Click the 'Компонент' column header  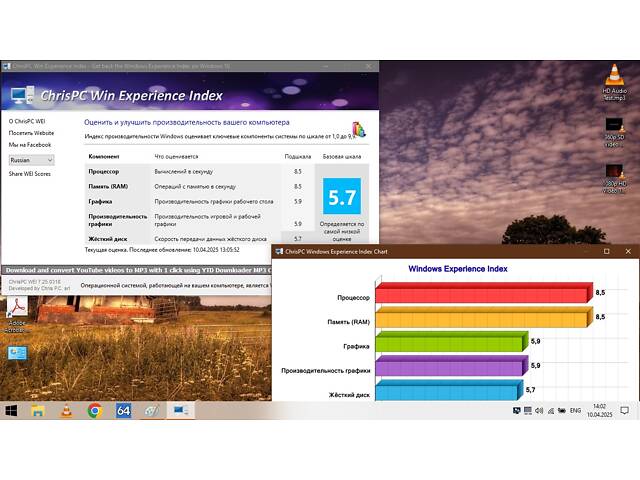(104, 157)
